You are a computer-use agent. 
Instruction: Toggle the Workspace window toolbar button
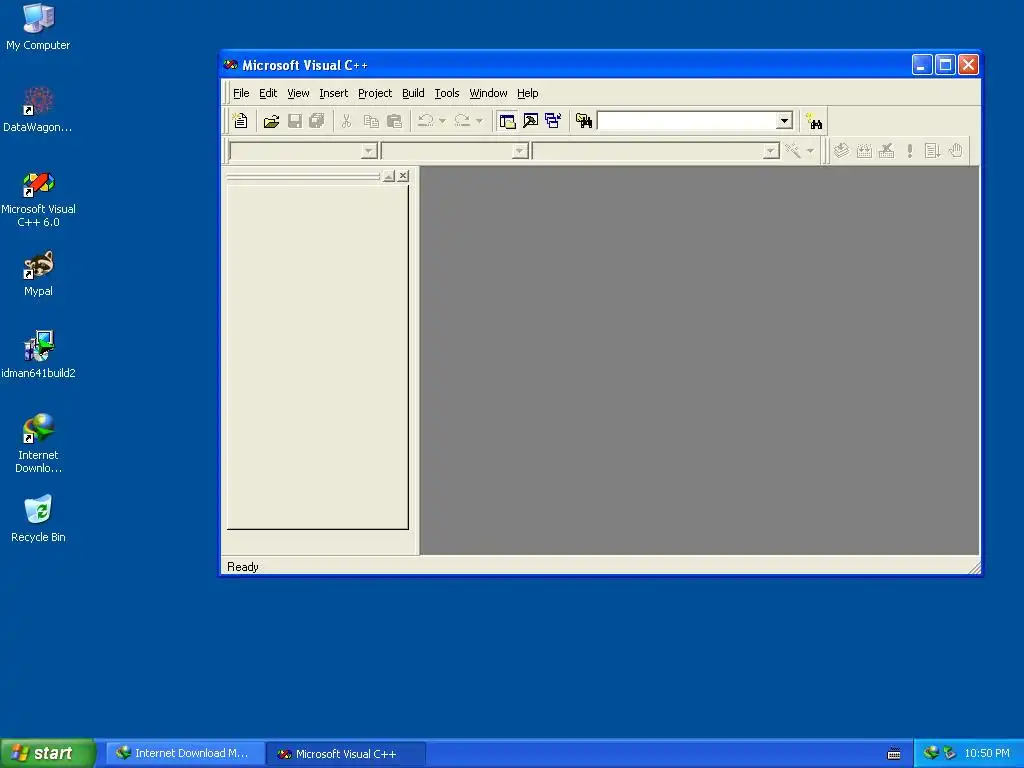(x=507, y=121)
